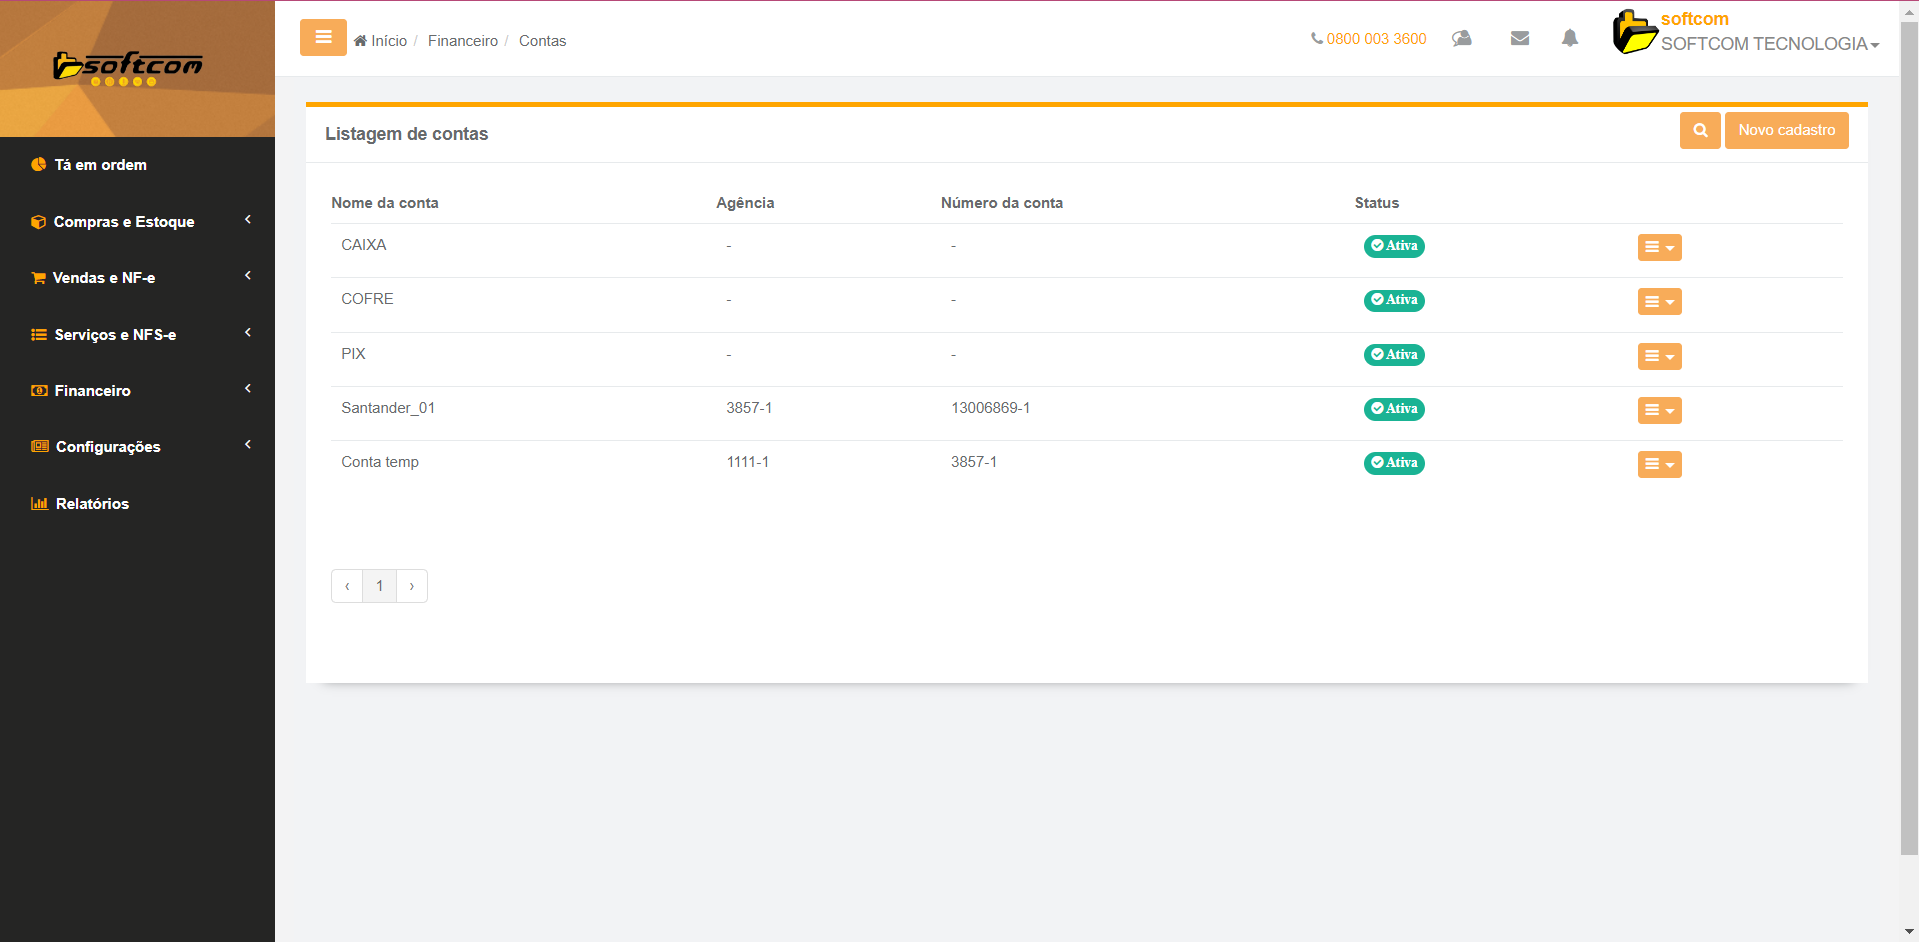Open the chat messages icon

point(1462,39)
